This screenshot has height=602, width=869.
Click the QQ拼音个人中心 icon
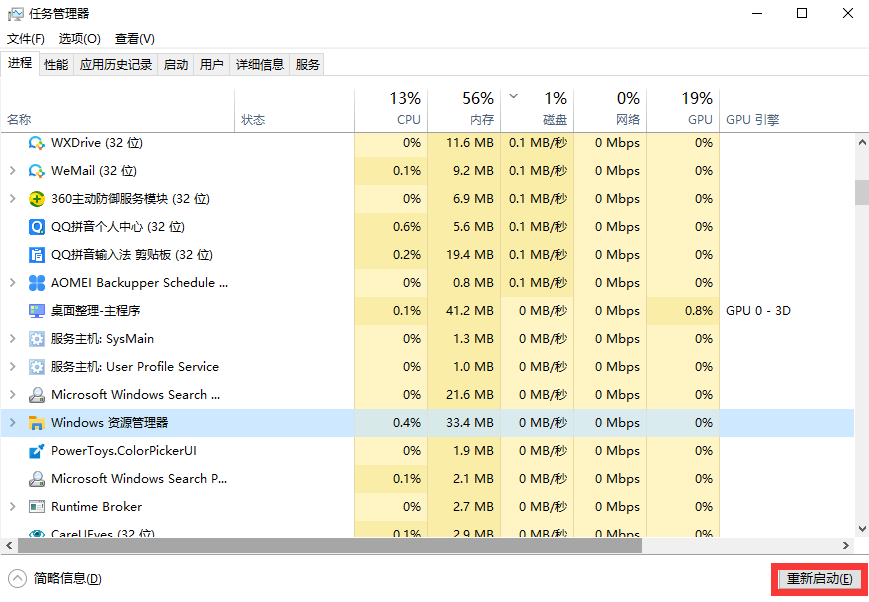click(37, 227)
